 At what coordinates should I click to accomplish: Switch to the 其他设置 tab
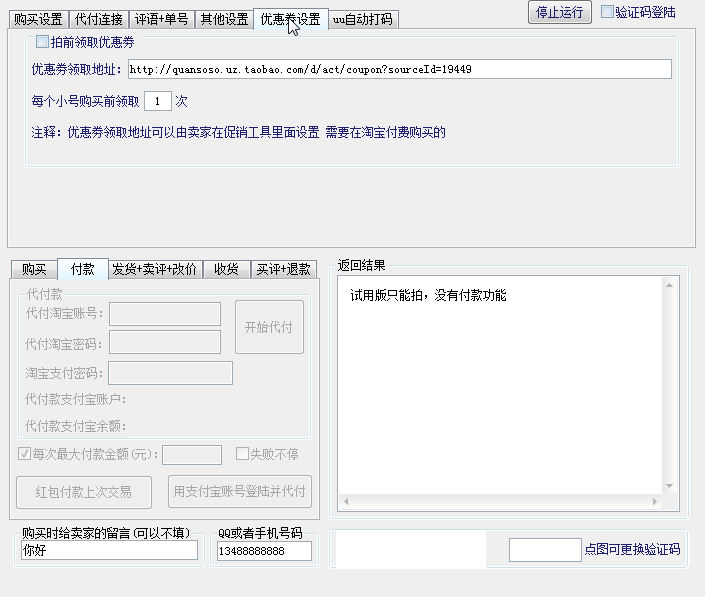pos(224,19)
